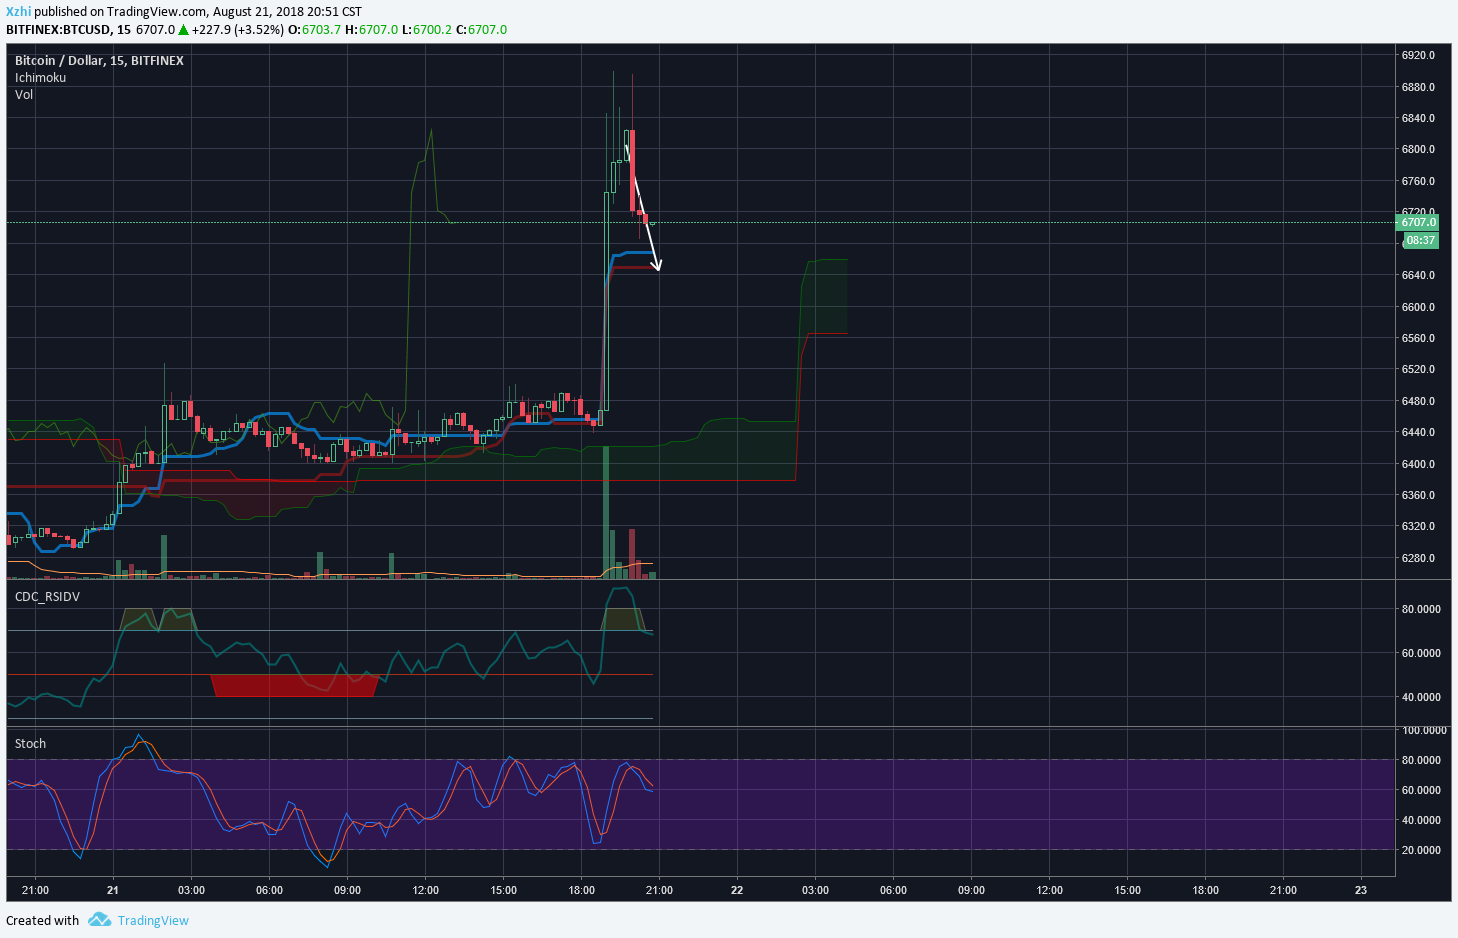Screen dimensions: 1458x938
Task: Click the date label 22 on time axis
Action: tap(737, 891)
